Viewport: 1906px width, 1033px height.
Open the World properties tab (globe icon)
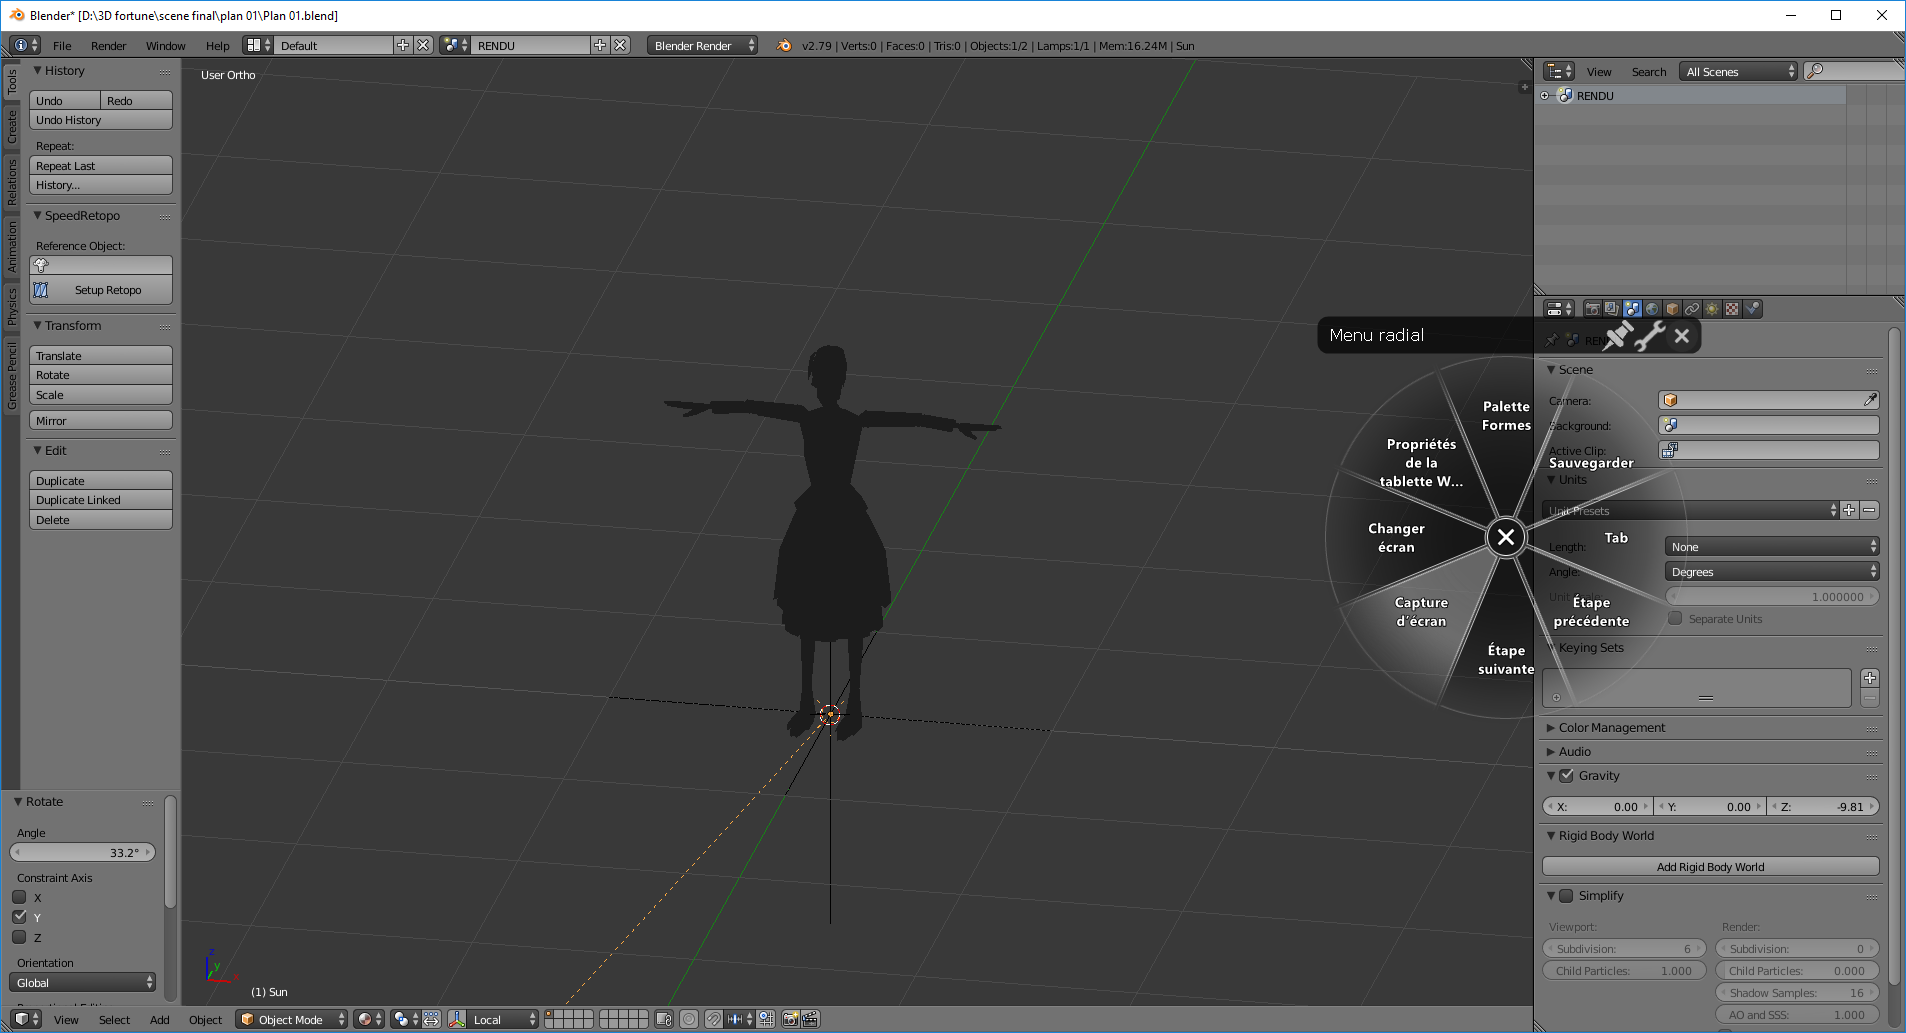(x=1652, y=309)
